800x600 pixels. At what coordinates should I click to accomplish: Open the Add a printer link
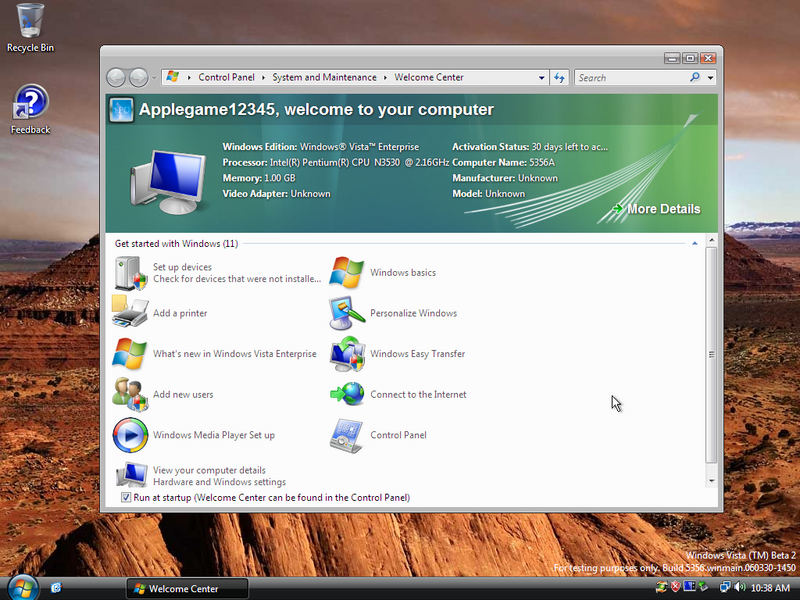[180, 313]
